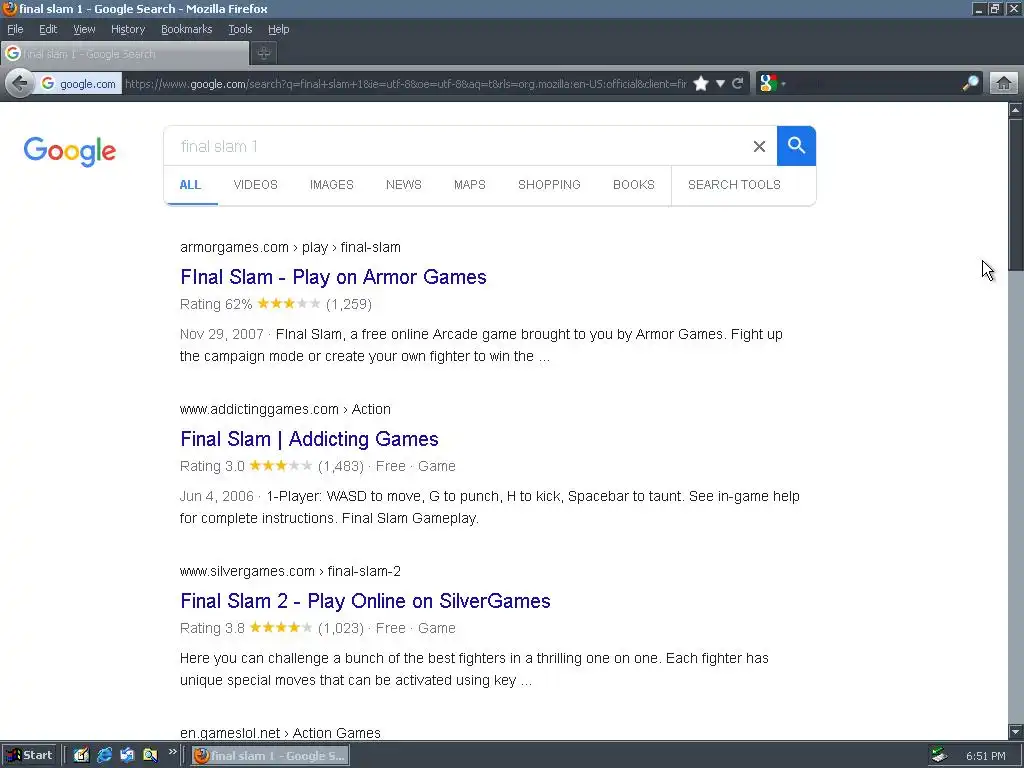Image resolution: width=1024 pixels, height=768 pixels.
Task: Open the History menu
Action: coord(128,29)
